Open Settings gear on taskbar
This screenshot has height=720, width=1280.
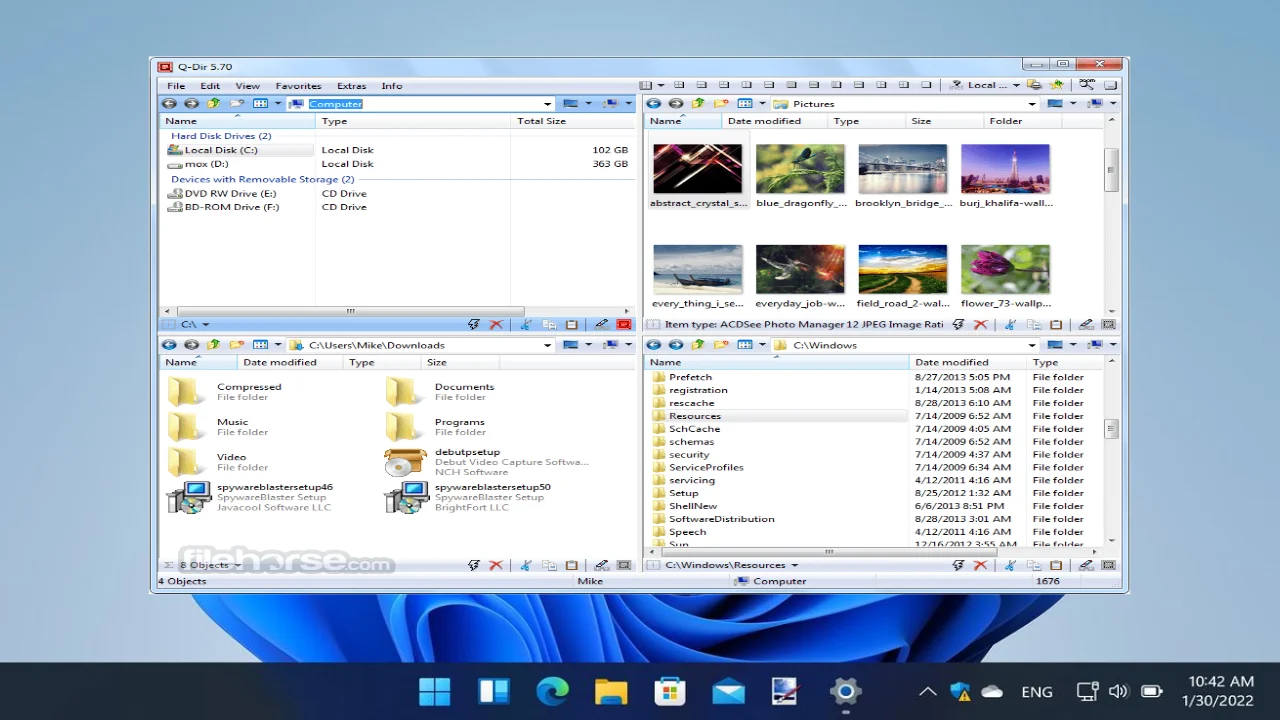pyautogui.click(x=845, y=691)
